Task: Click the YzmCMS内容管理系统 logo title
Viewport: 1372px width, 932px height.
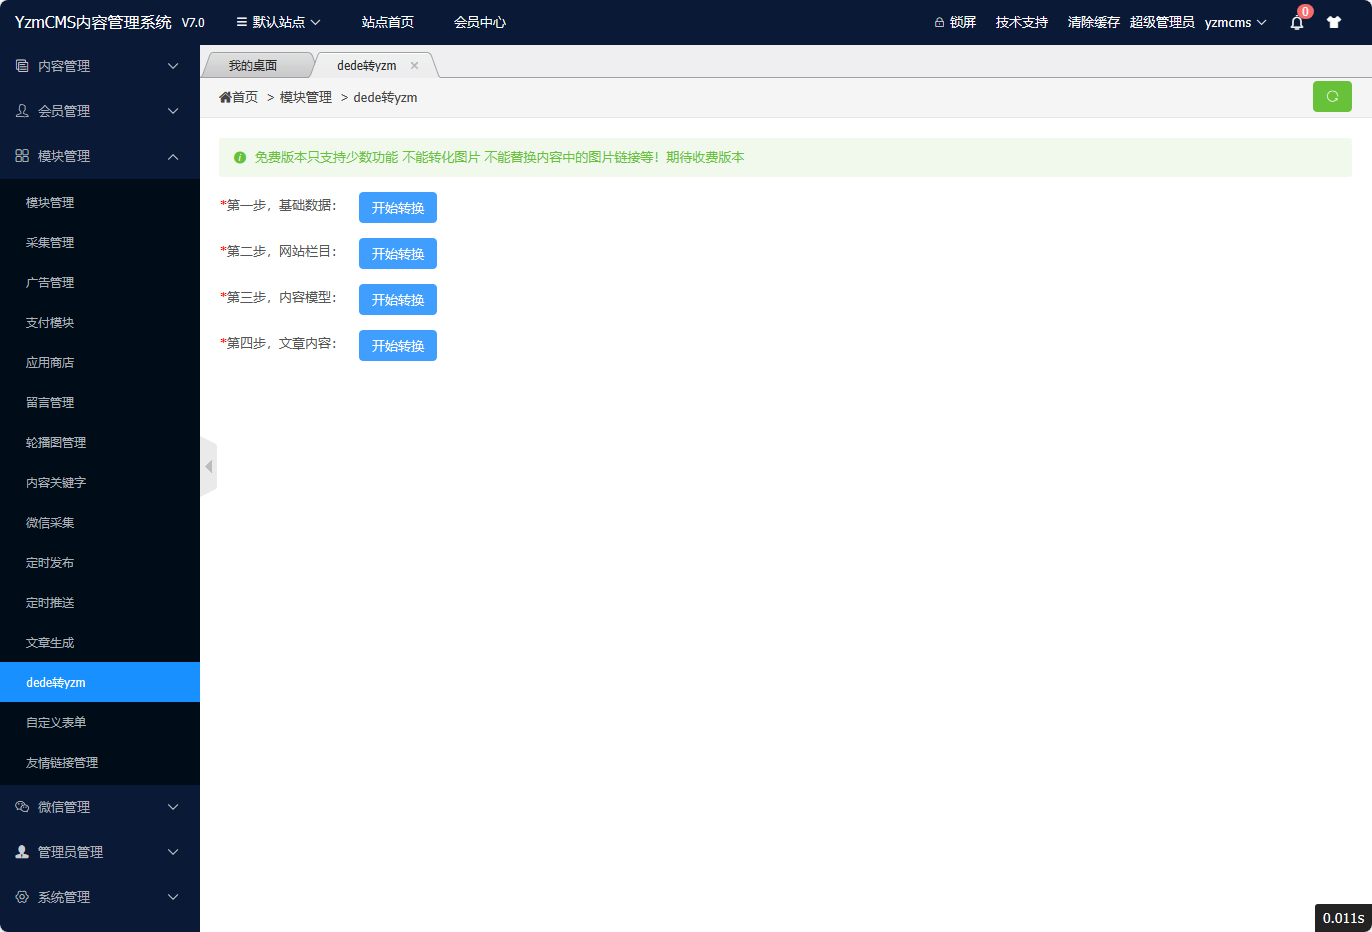Action: pyautogui.click(x=93, y=22)
